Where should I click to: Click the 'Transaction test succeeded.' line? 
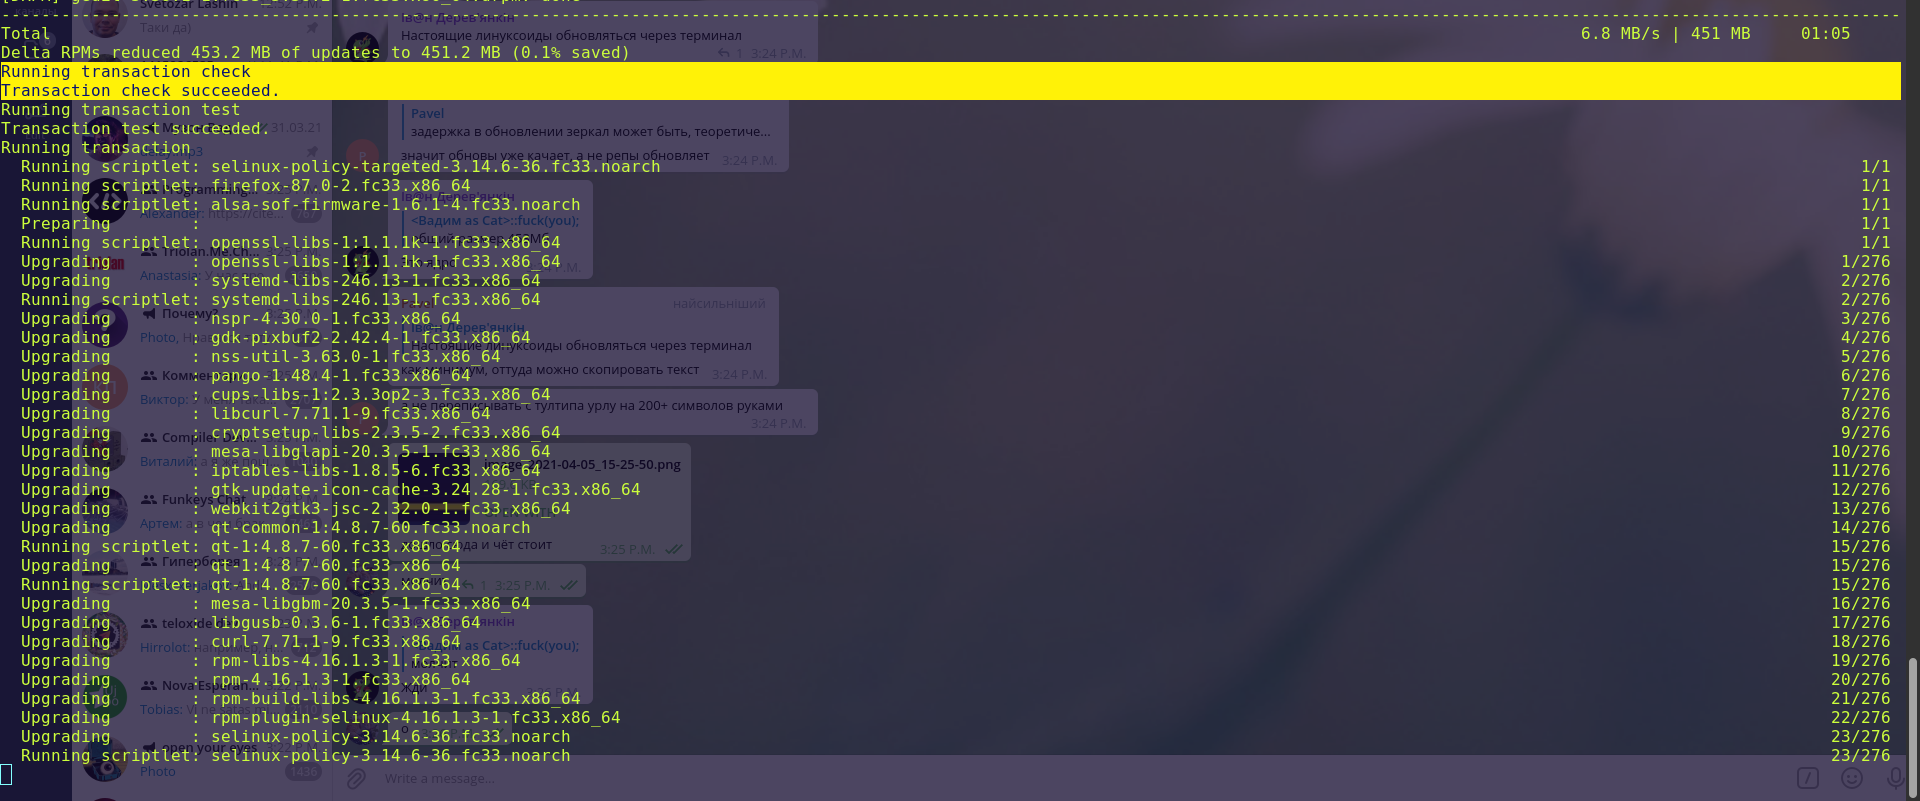click(136, 129)
